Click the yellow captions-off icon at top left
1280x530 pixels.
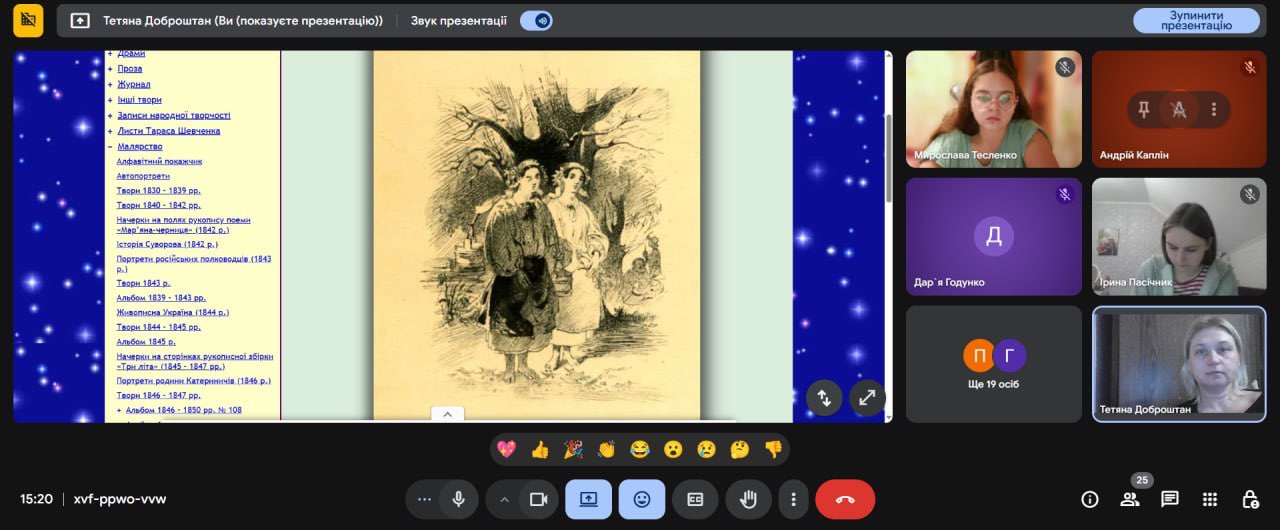point(28,20)
